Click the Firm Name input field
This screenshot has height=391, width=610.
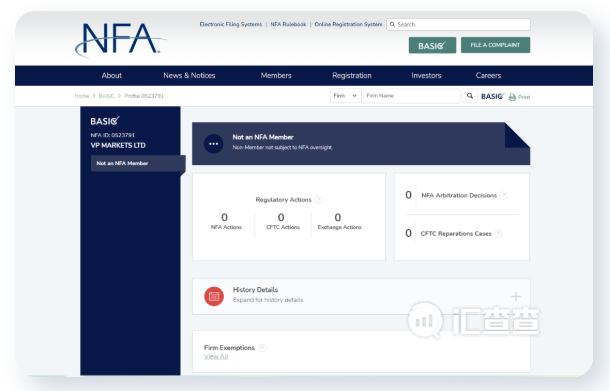tap(411, 96)
